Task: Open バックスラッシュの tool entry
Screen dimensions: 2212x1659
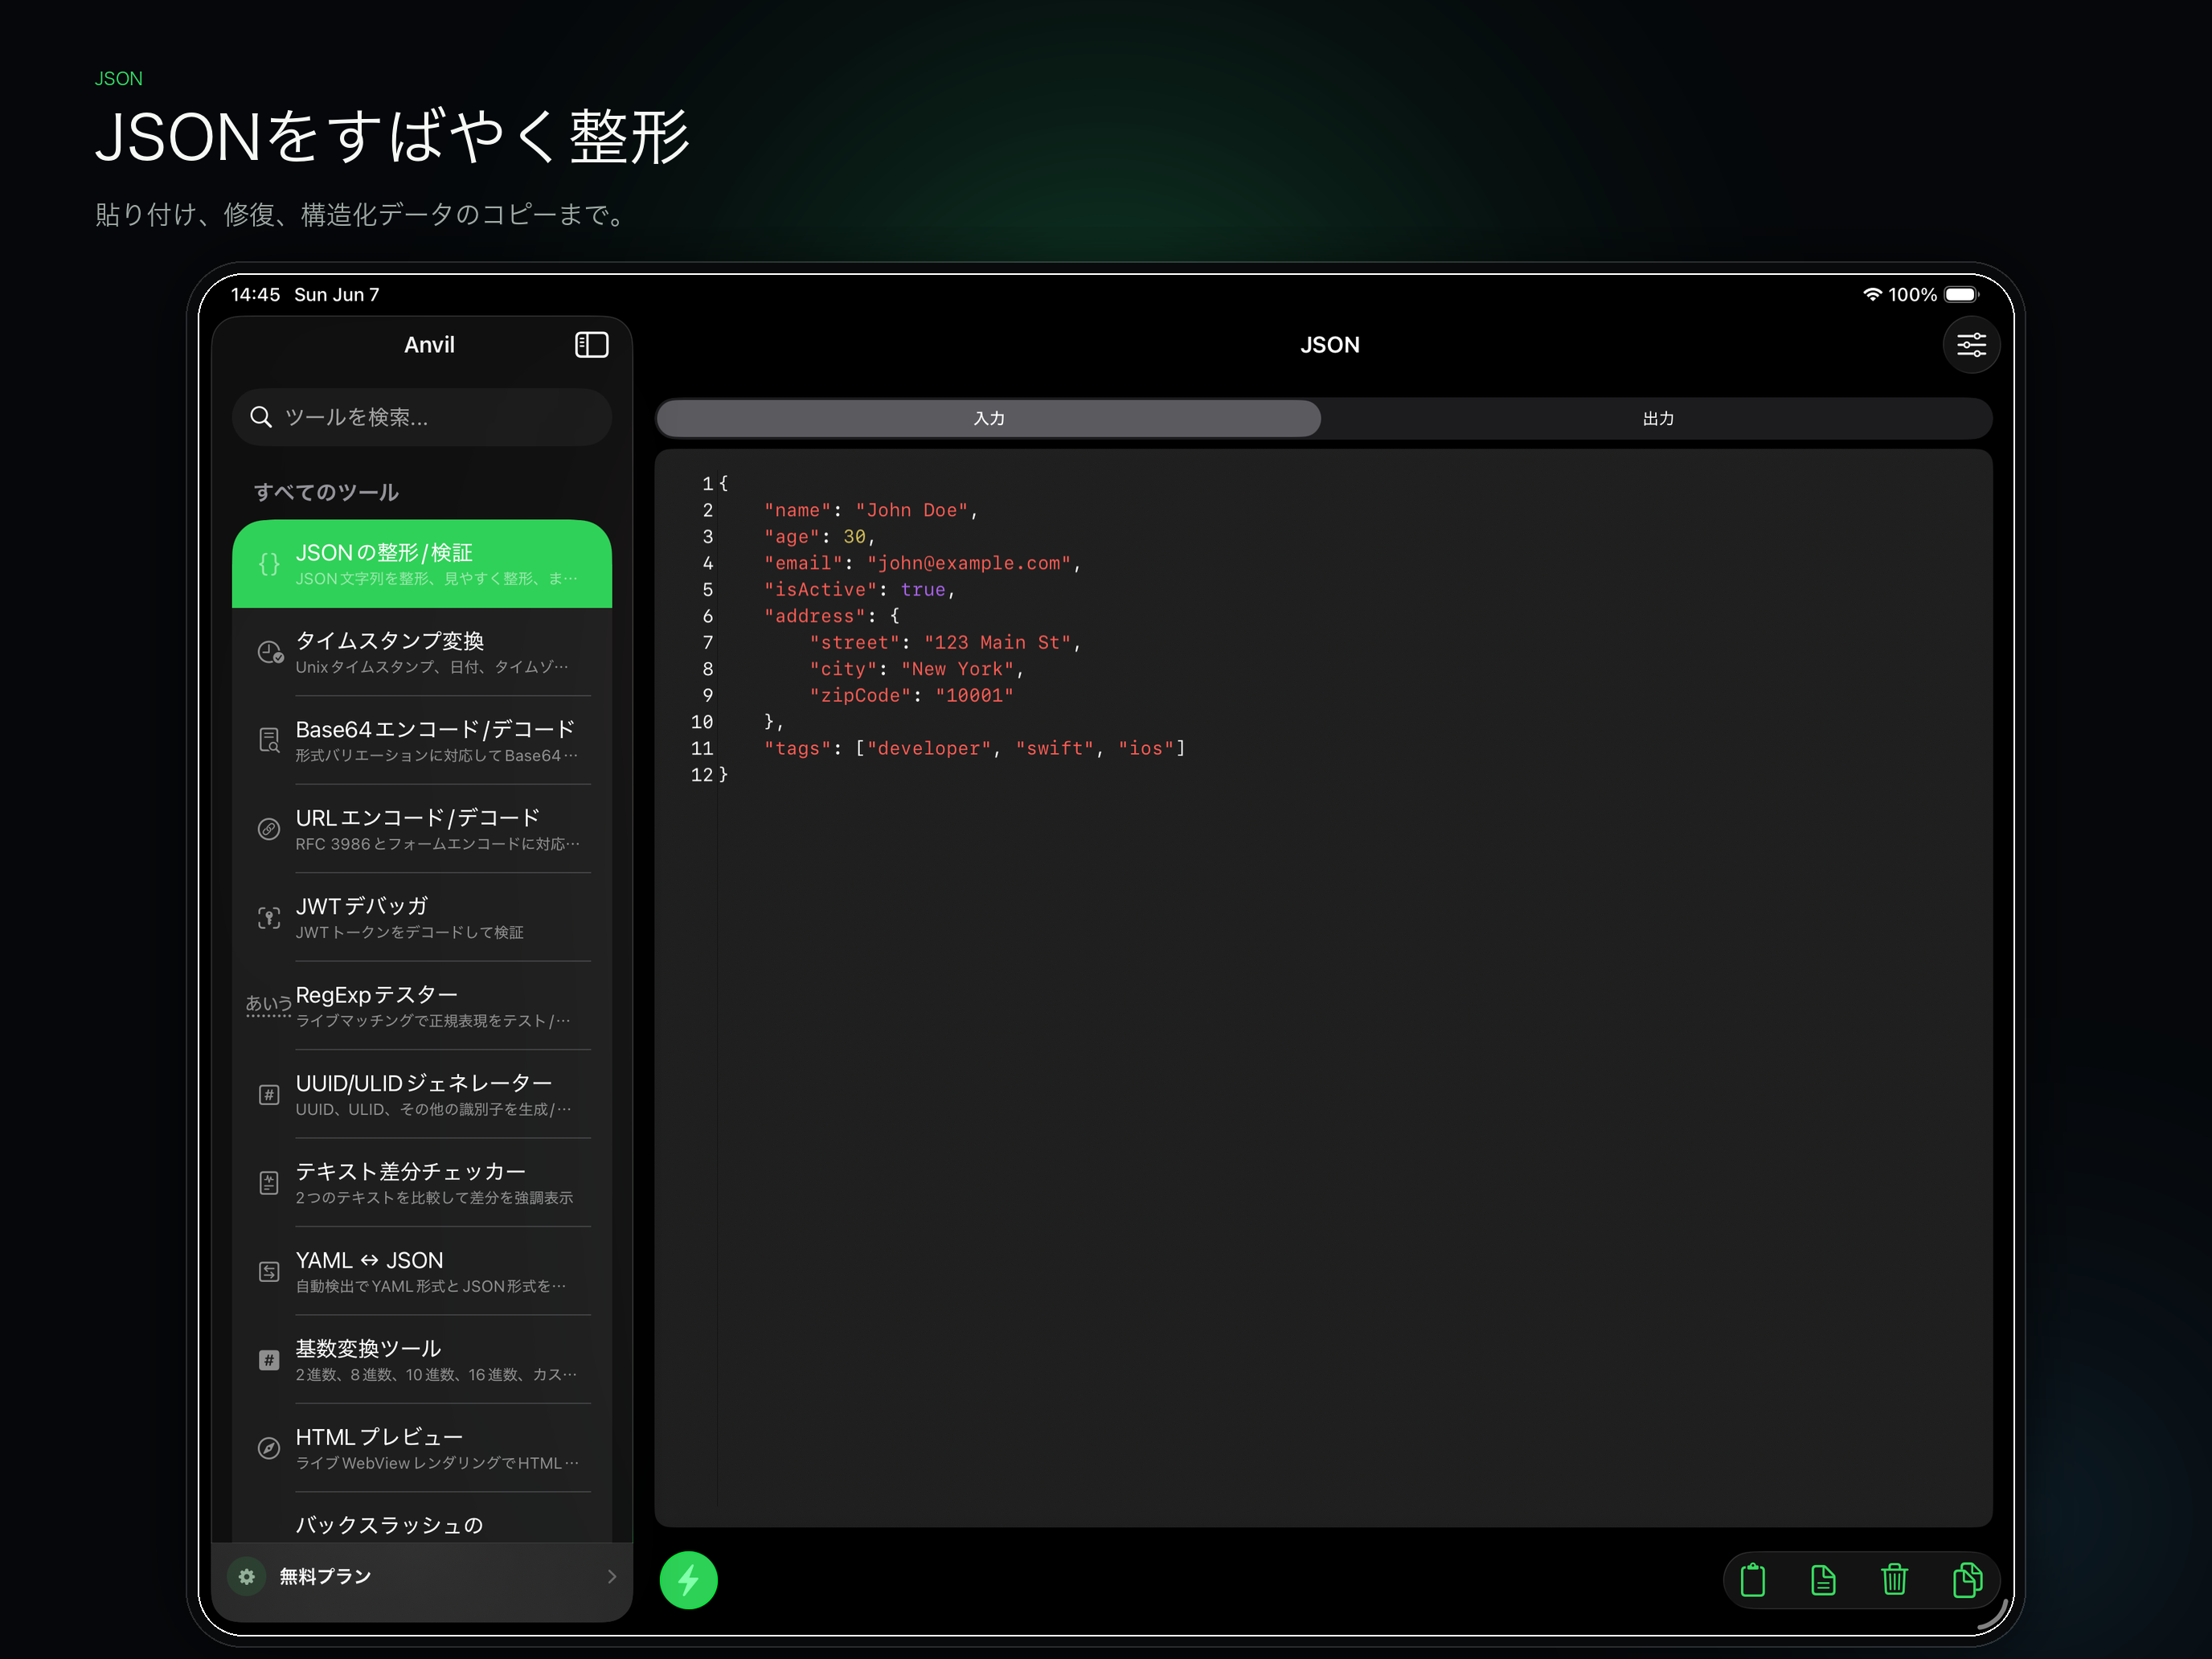Action: pos(422,1520)
